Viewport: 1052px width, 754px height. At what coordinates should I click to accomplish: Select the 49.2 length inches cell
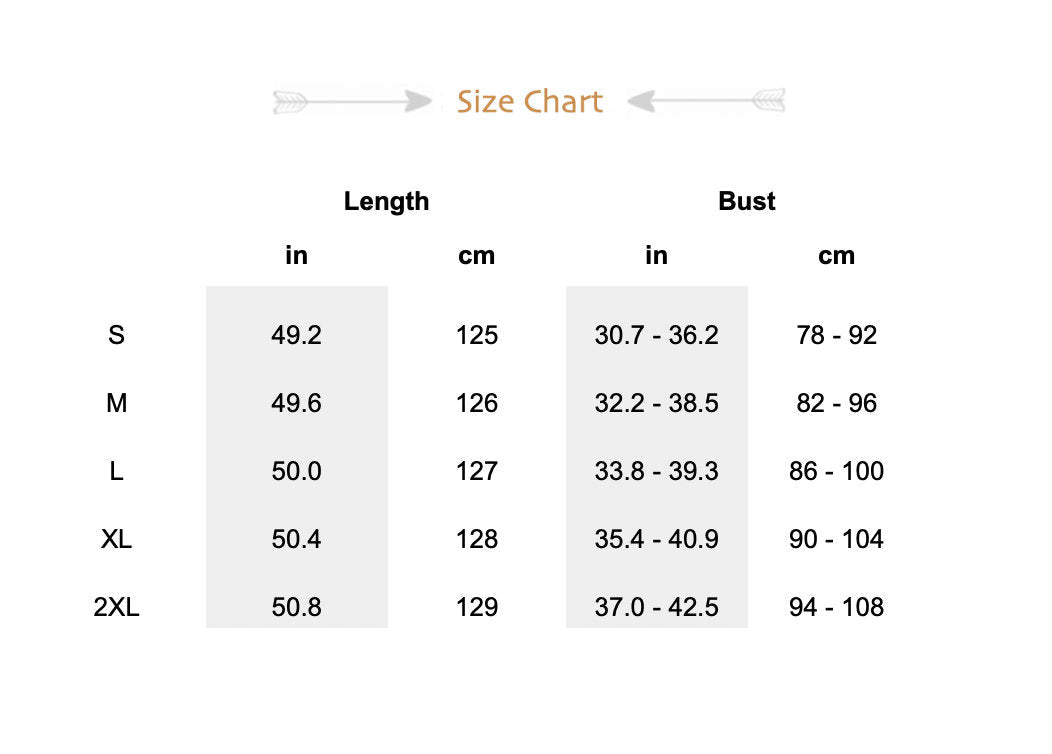click(x=296, y=335)
